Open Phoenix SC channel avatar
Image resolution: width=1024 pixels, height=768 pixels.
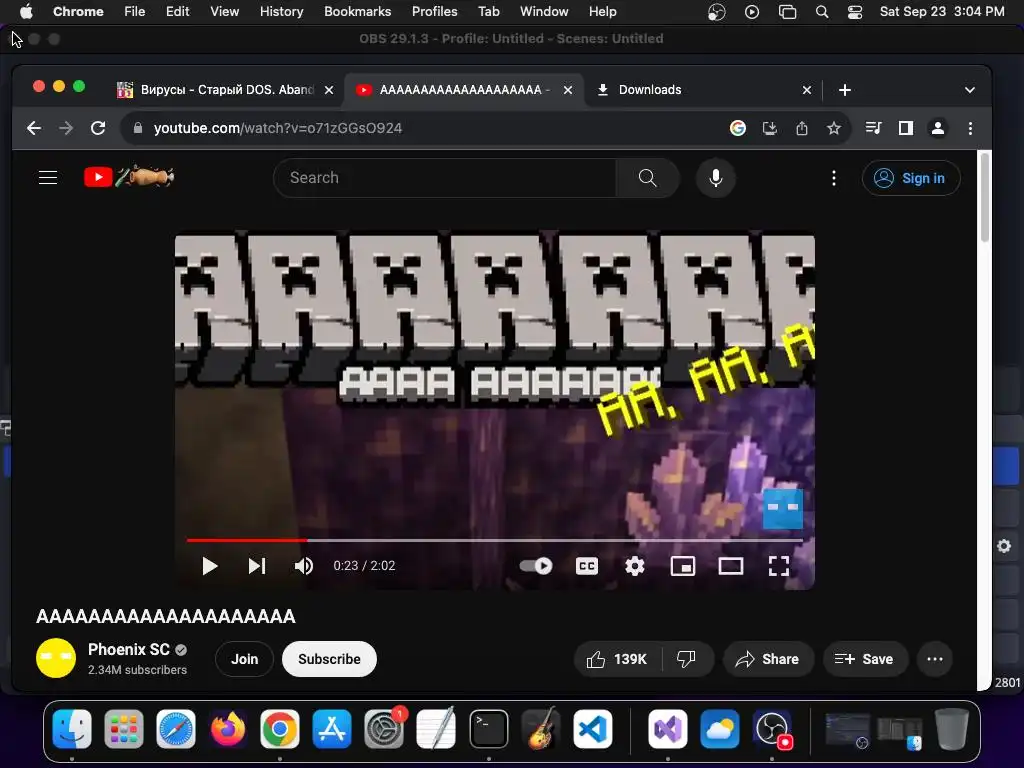tap(56, 658)
